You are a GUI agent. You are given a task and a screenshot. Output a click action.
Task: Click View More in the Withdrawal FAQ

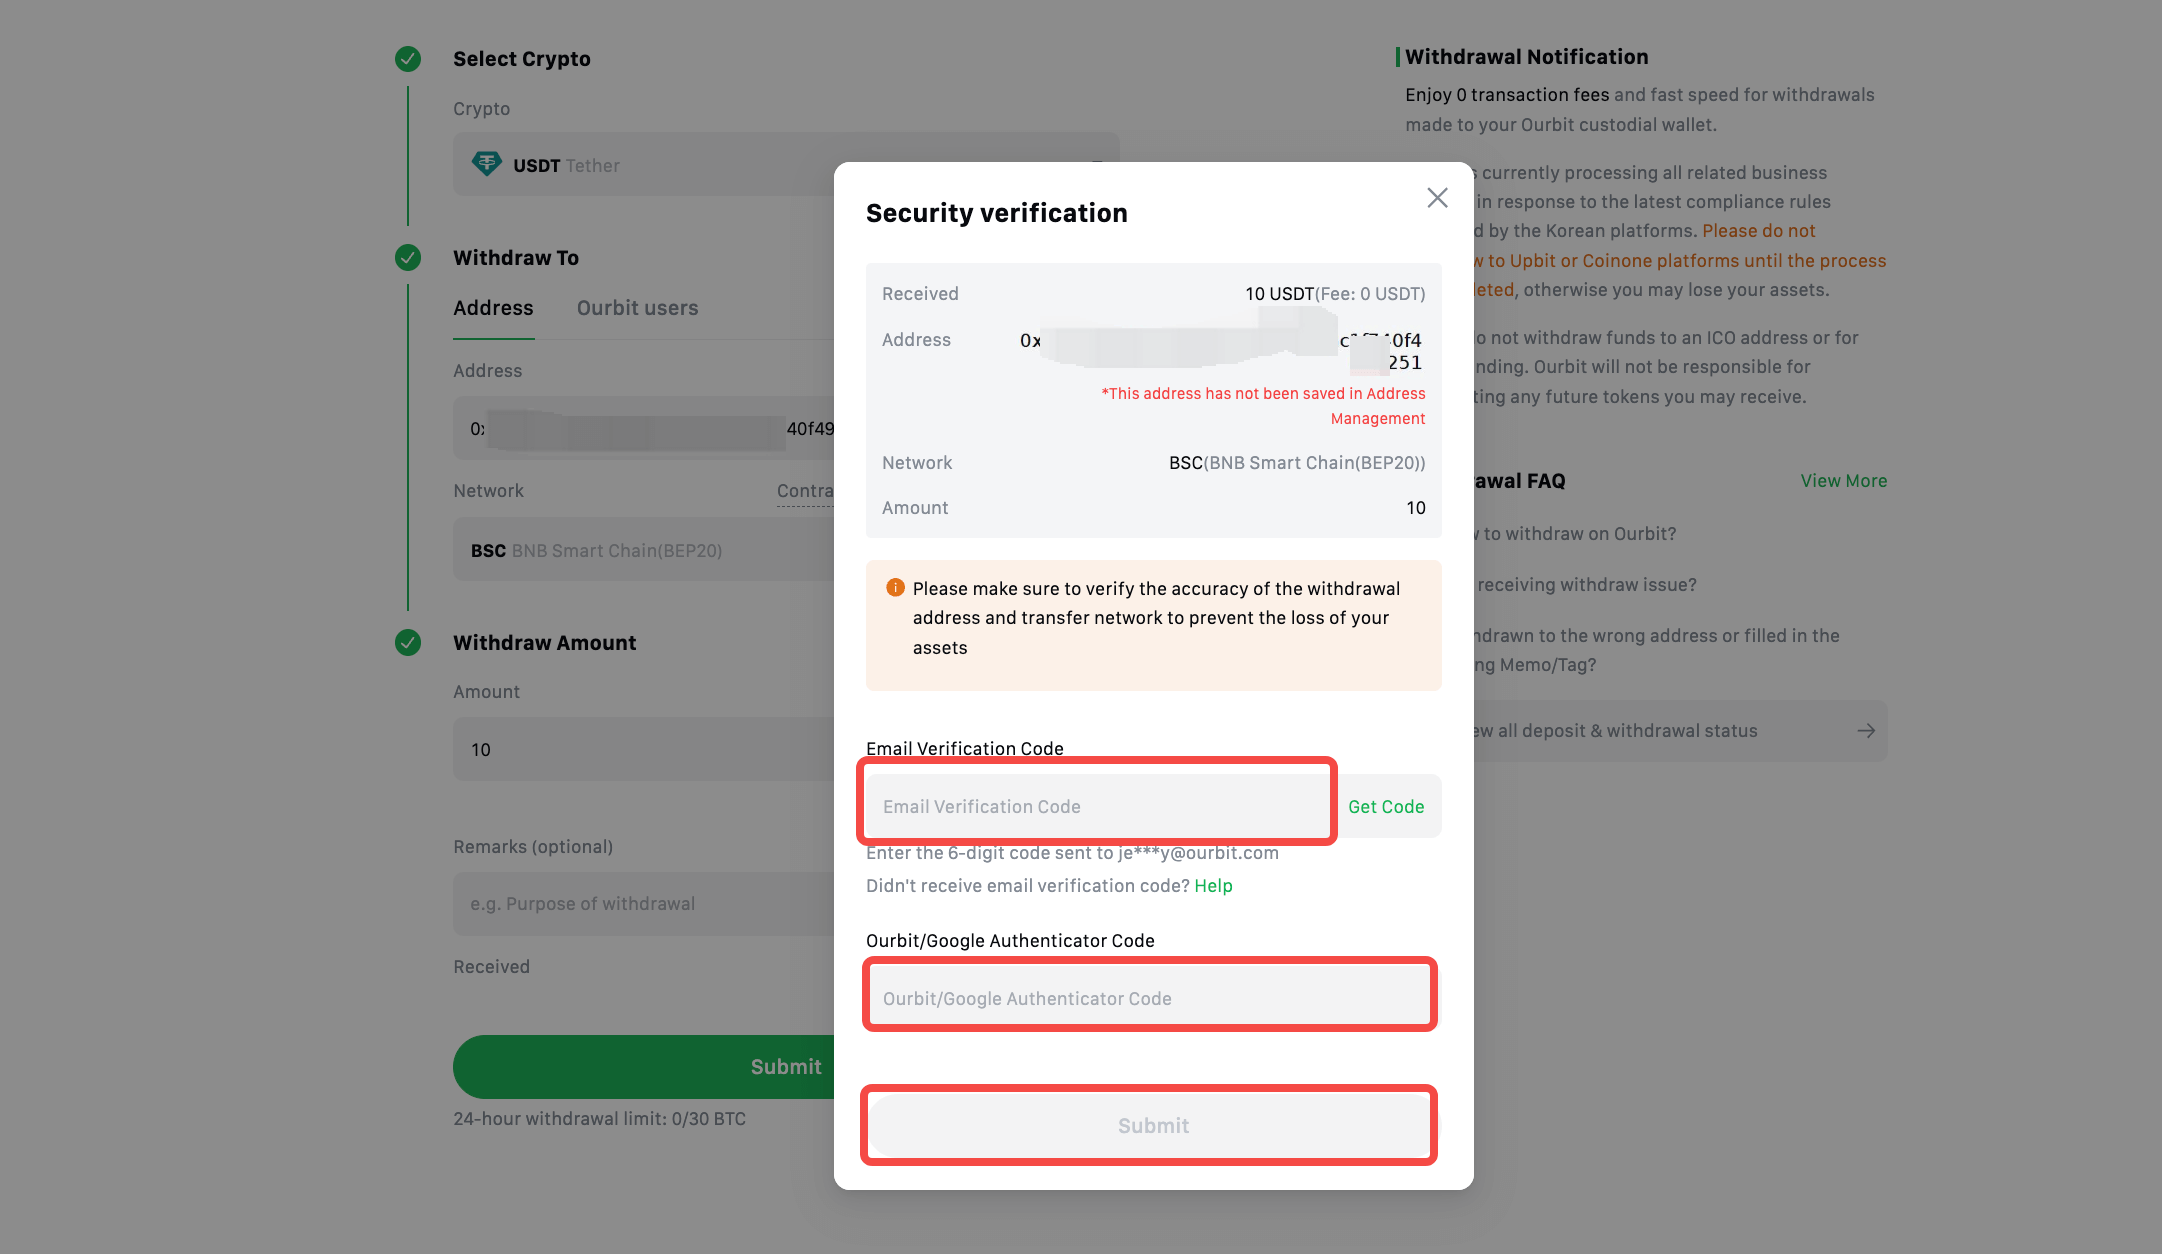[x=1843, y=481]
